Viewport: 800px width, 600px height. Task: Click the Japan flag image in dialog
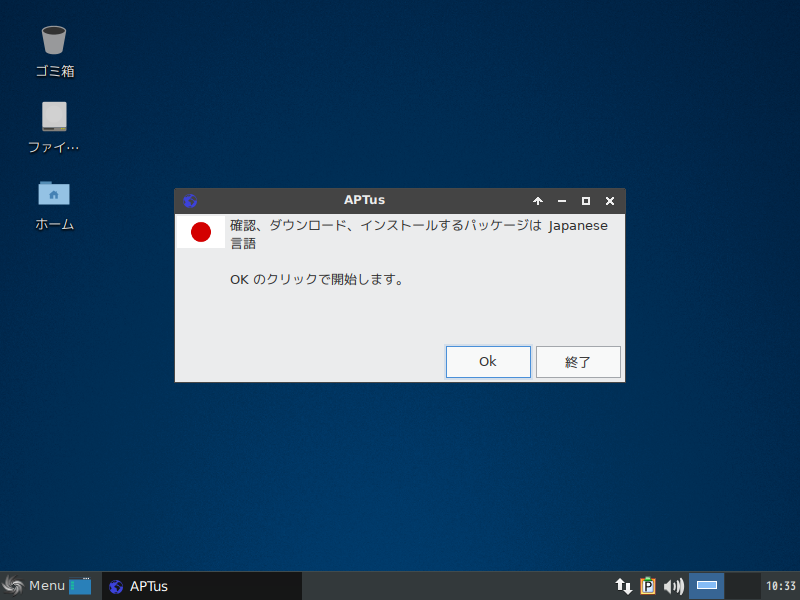(201, 232)
